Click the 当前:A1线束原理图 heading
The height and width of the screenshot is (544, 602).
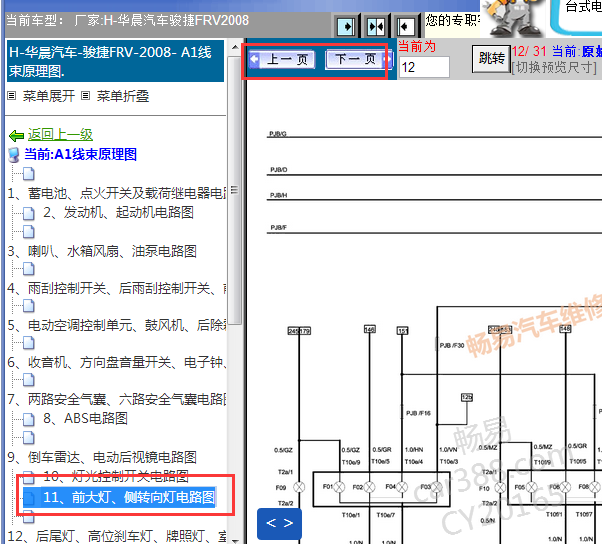click(x=81, y=155)
